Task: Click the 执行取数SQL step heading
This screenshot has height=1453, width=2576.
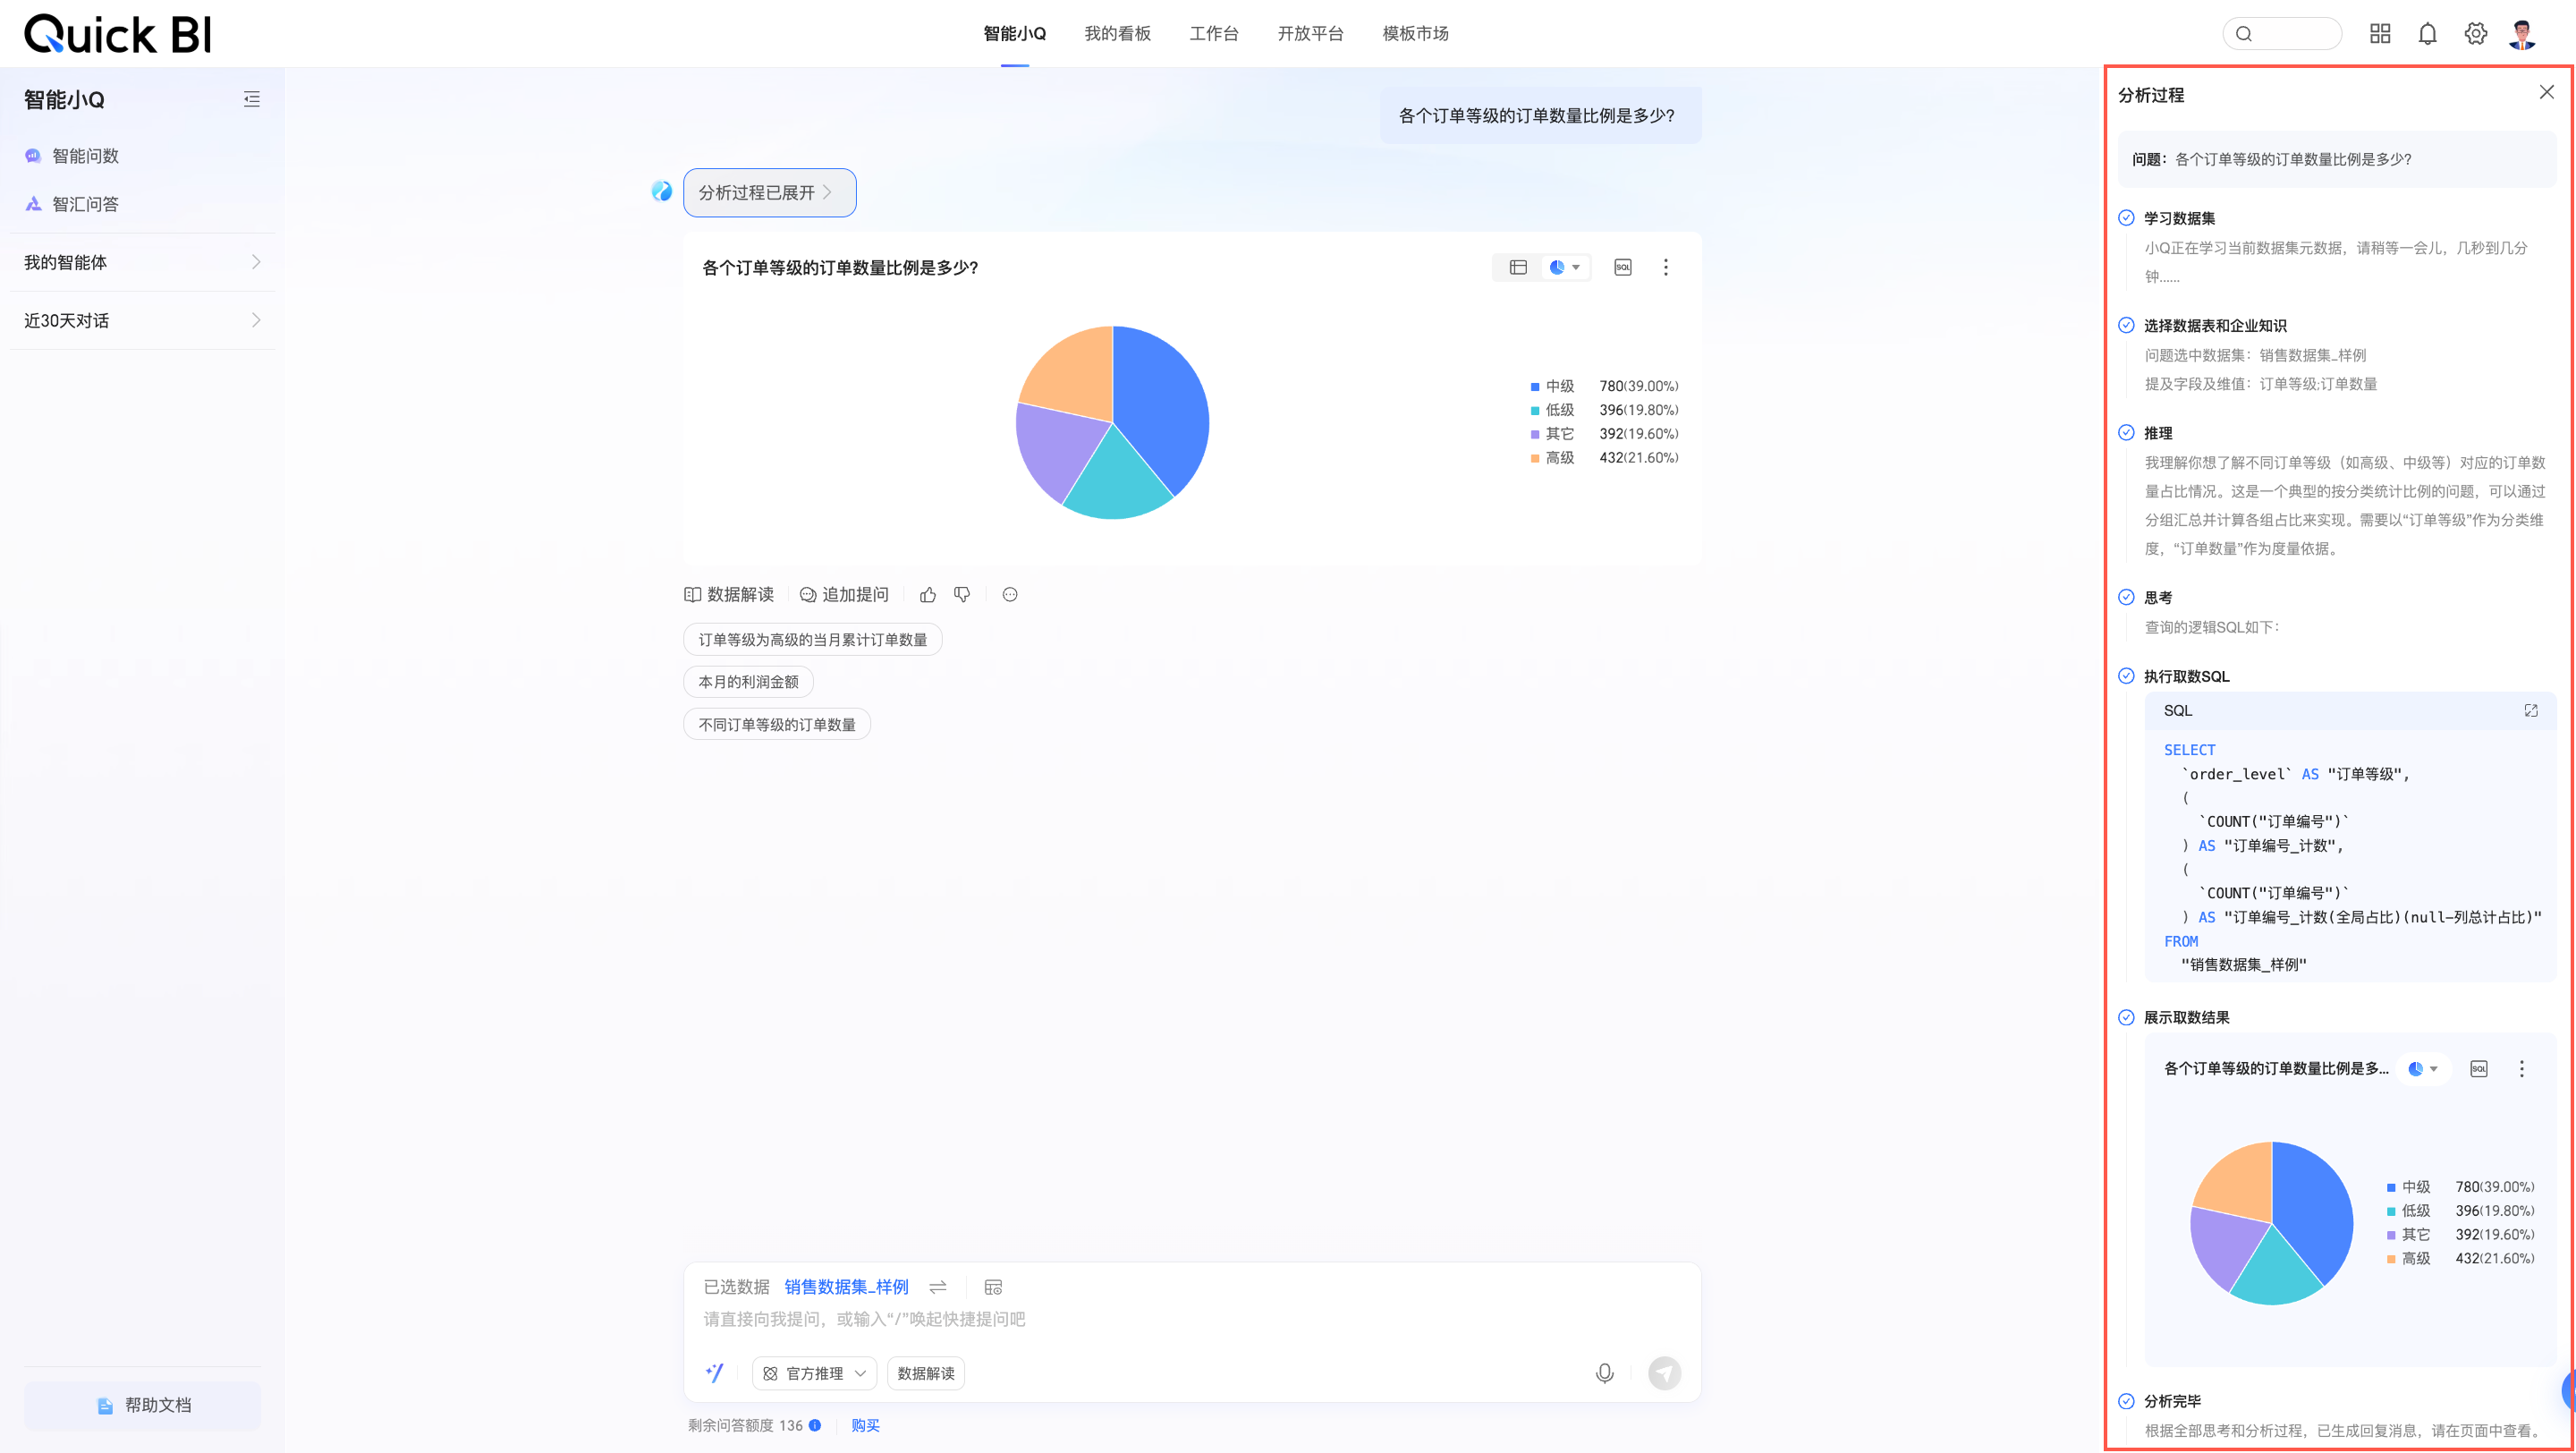Action: [x=2186, y=676]
